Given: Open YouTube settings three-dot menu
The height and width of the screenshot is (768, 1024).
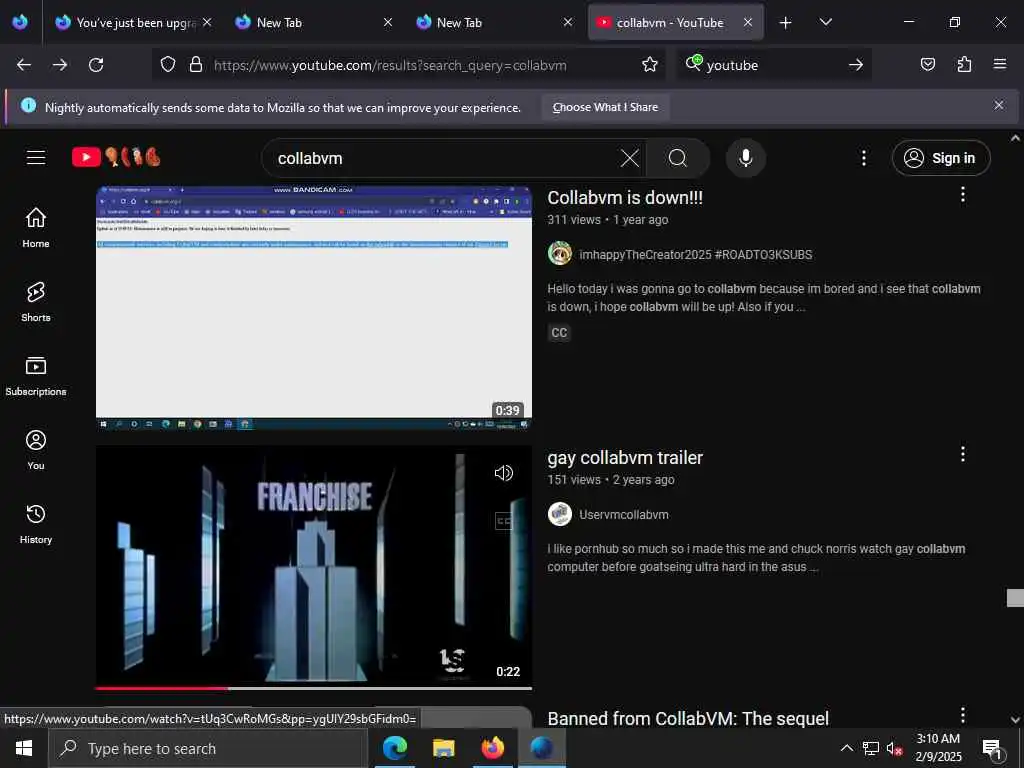Looking at the screenshot, I should [x=863, y=158].
